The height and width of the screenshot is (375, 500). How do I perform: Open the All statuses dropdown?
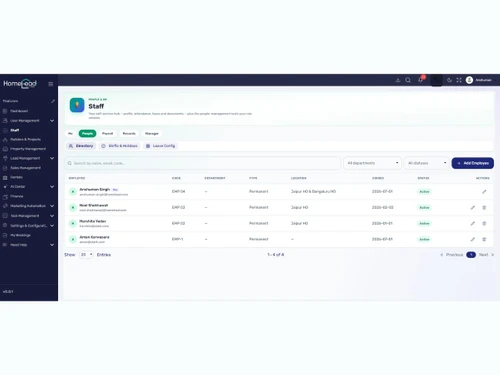point(427,163)
